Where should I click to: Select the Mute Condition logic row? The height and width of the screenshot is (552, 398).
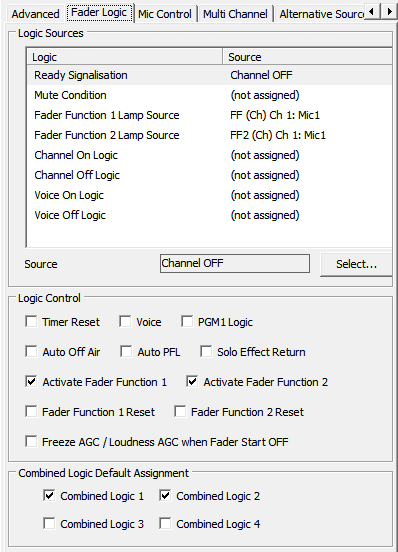[x=210, y=95]
